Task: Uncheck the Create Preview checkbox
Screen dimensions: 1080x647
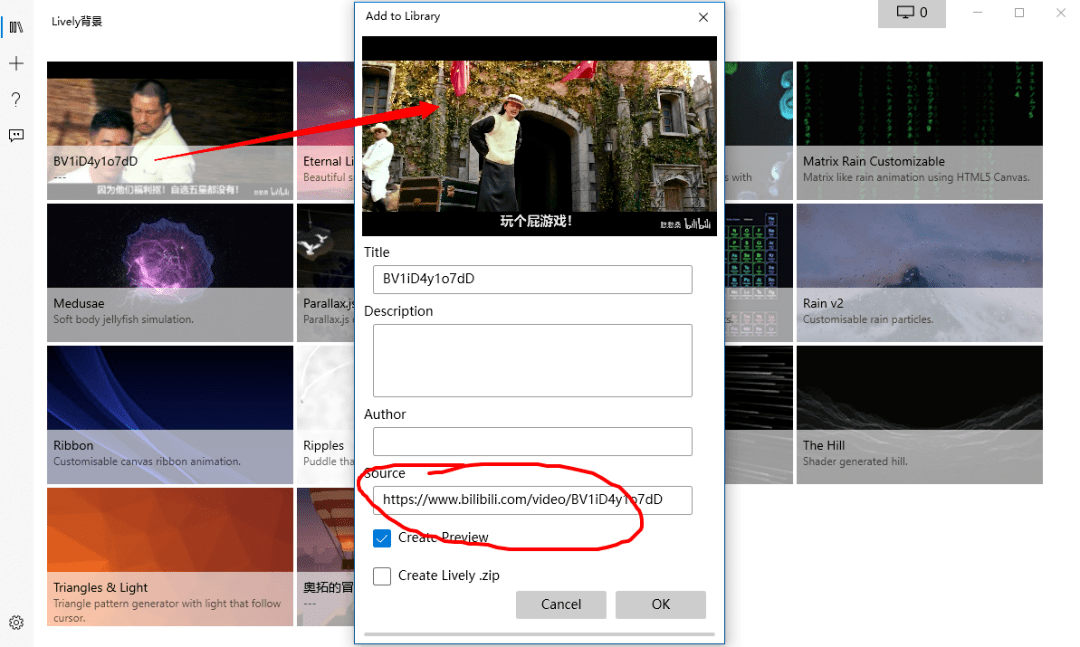Action: pos(382,538)
